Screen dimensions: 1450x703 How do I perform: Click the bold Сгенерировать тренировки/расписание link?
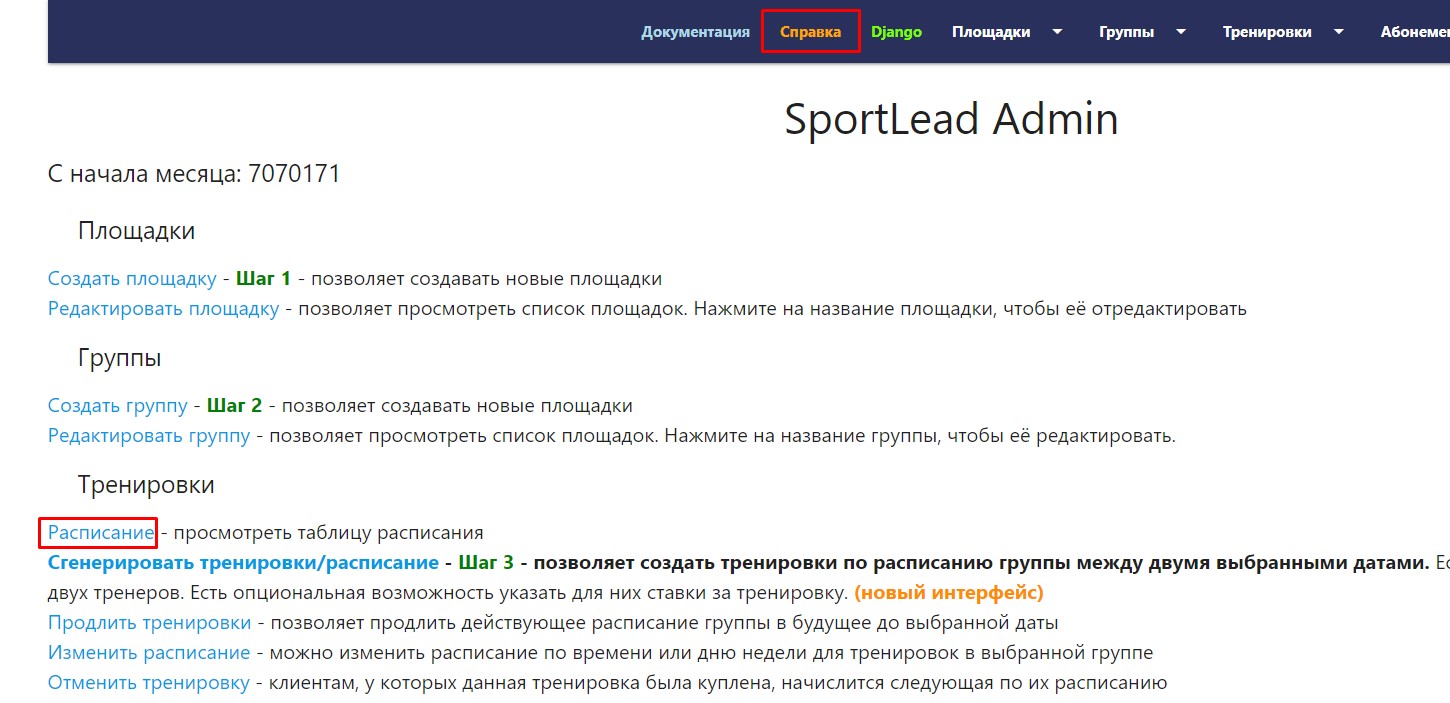[243, 563]
